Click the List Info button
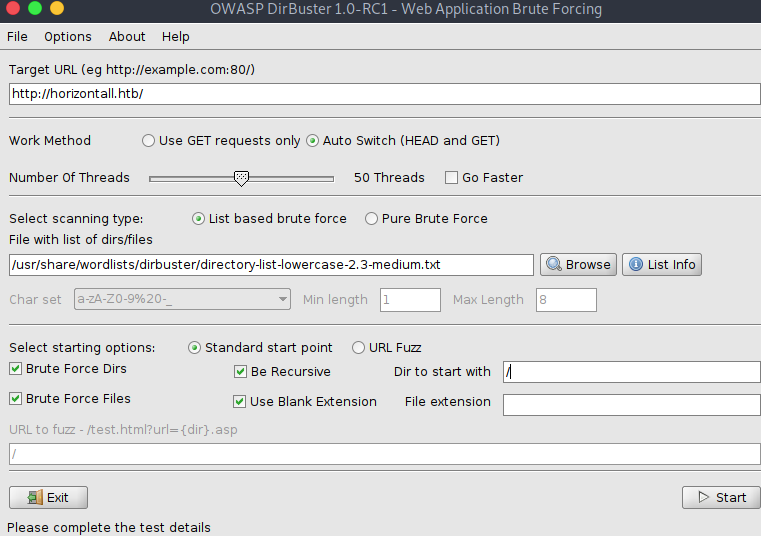The width and height of the screenshot is (761, 536). [x=662, y=265]
